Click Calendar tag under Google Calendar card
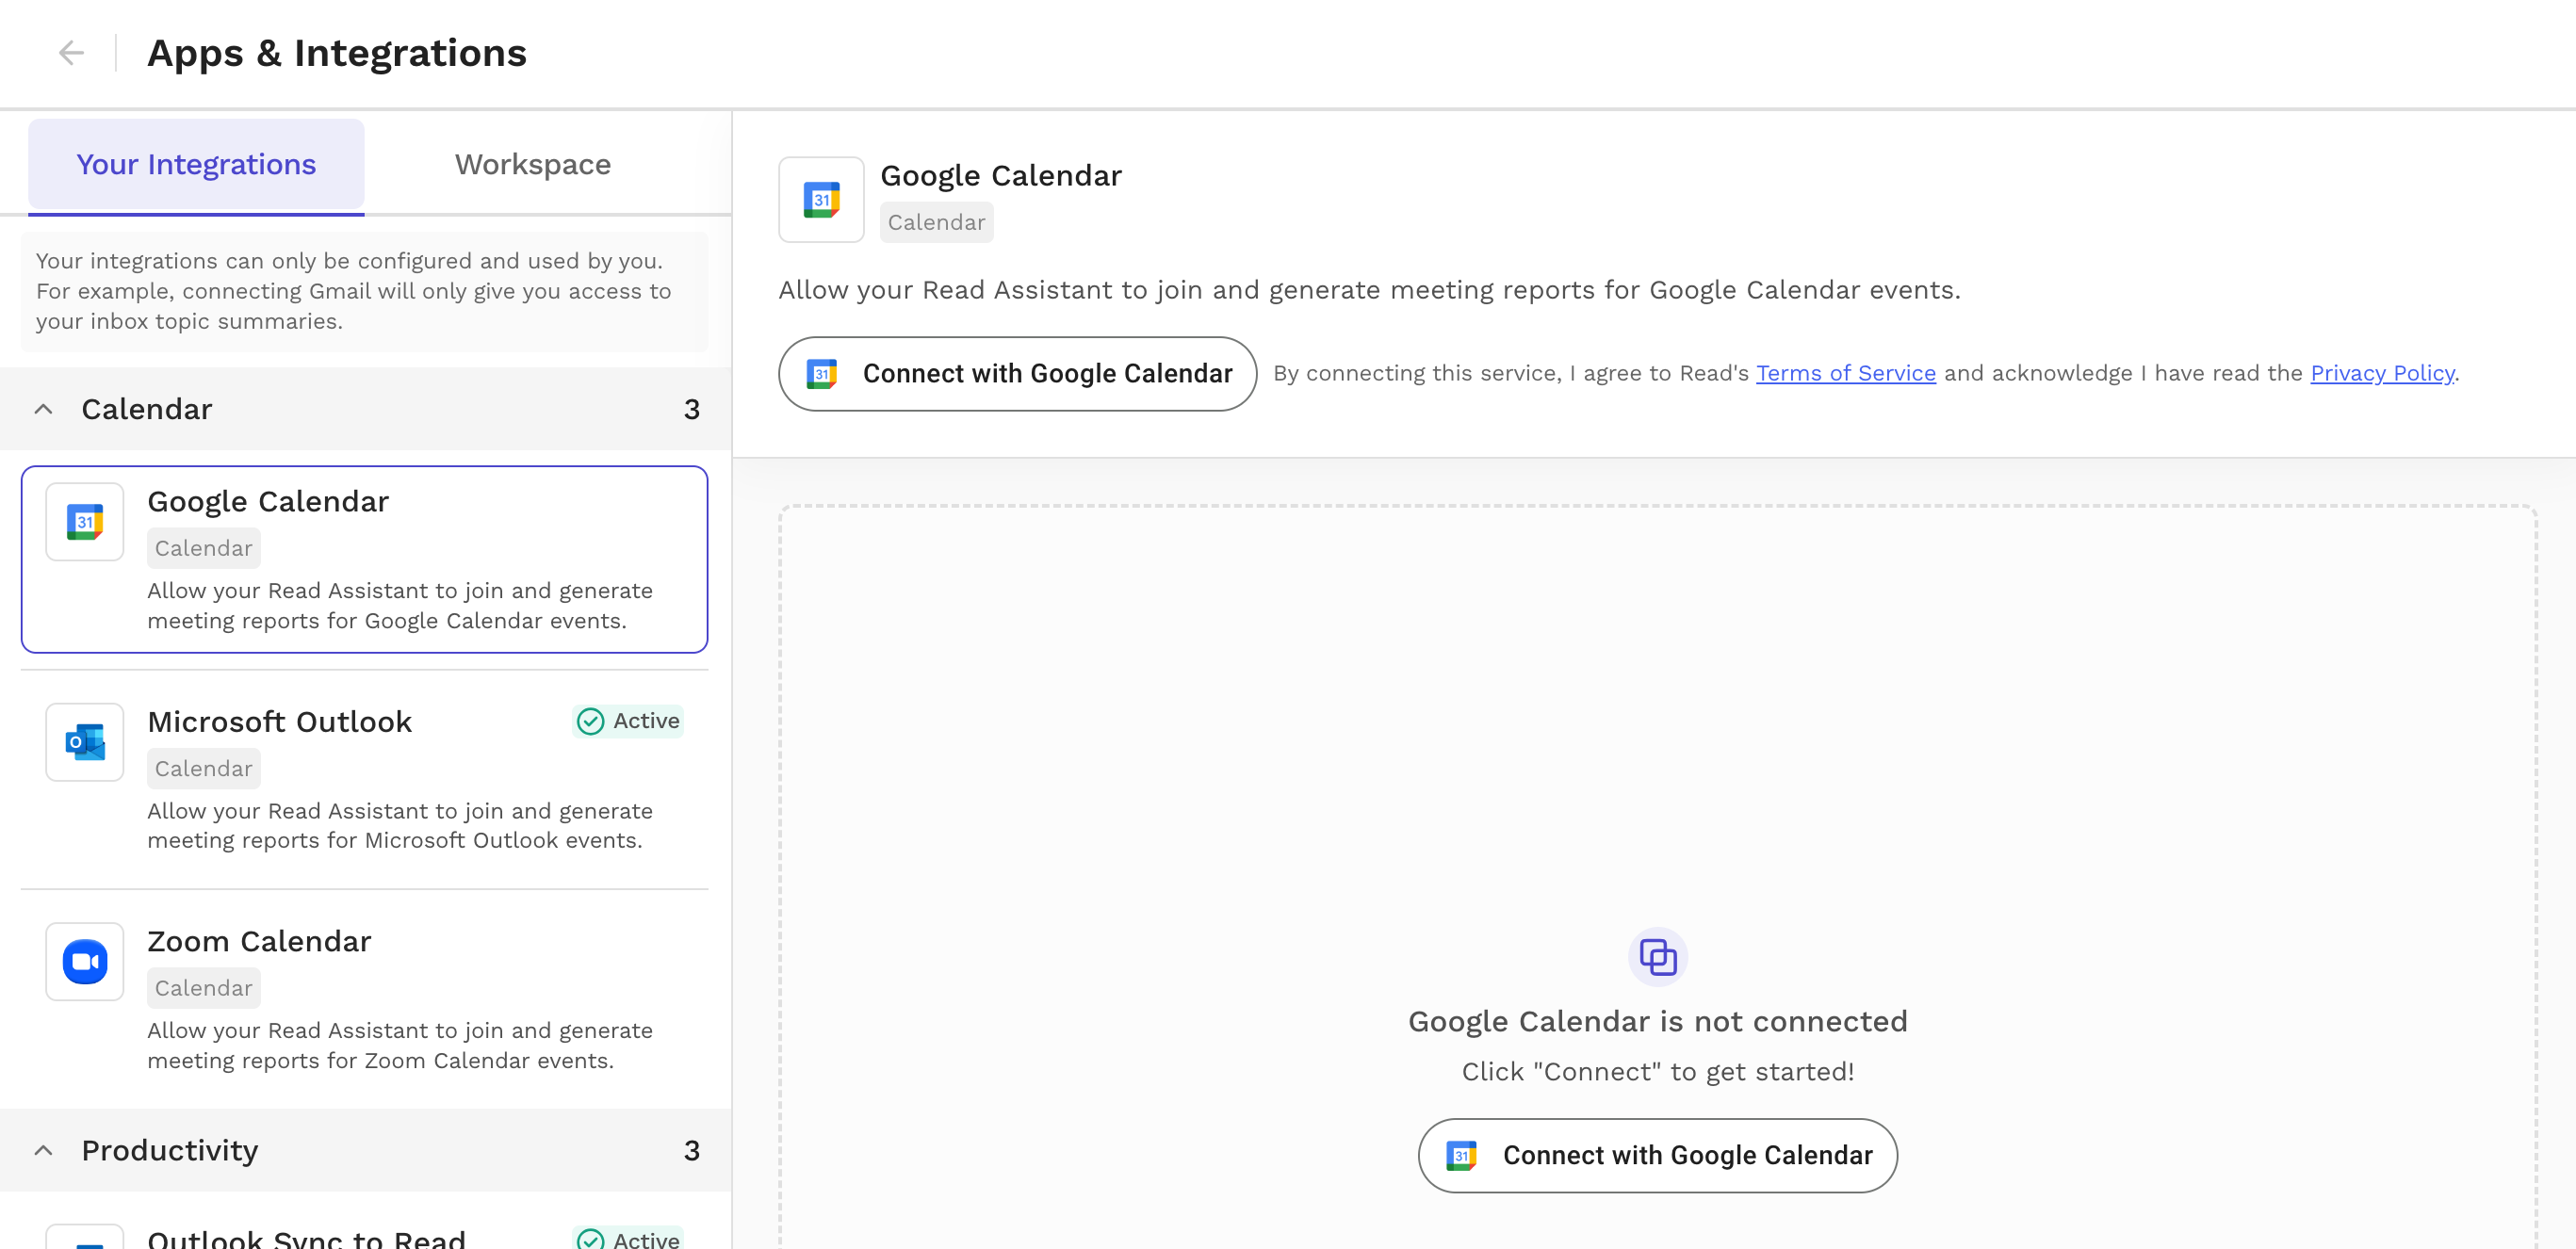 coord(203,548)
